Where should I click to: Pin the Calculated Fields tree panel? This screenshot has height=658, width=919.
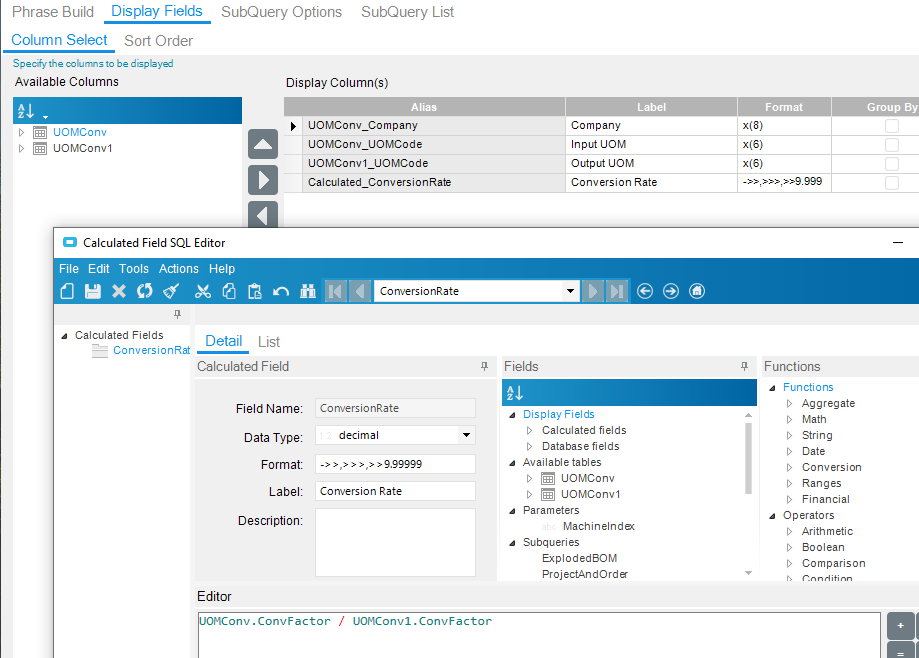click(x=178, y=315)
